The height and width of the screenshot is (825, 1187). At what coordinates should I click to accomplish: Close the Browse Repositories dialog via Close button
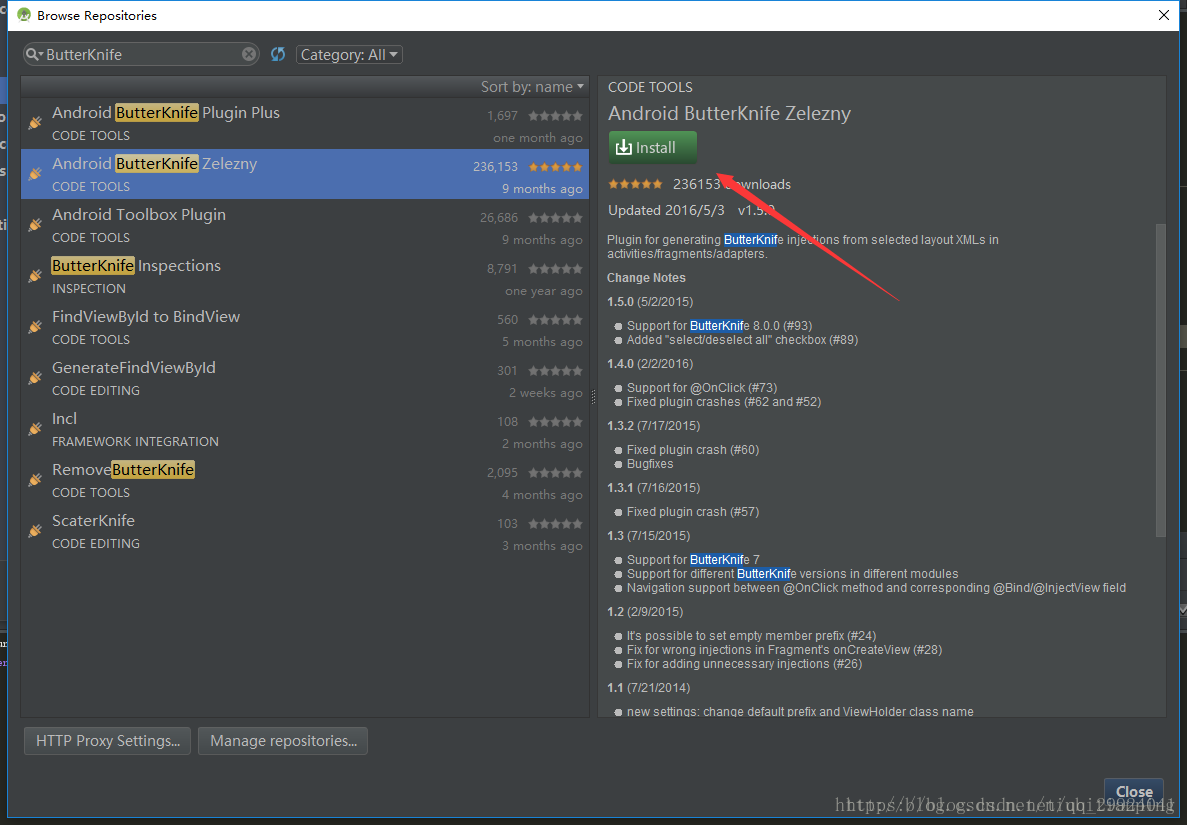coord(1133,791)
